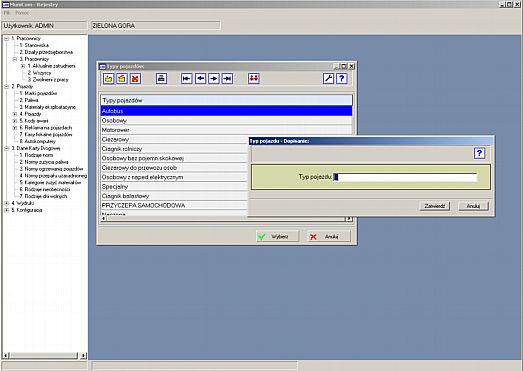The width and height of the screenshot is (523, 371).
Task: Click the Typy pojazdów window title icon
Action: [103, 66]
